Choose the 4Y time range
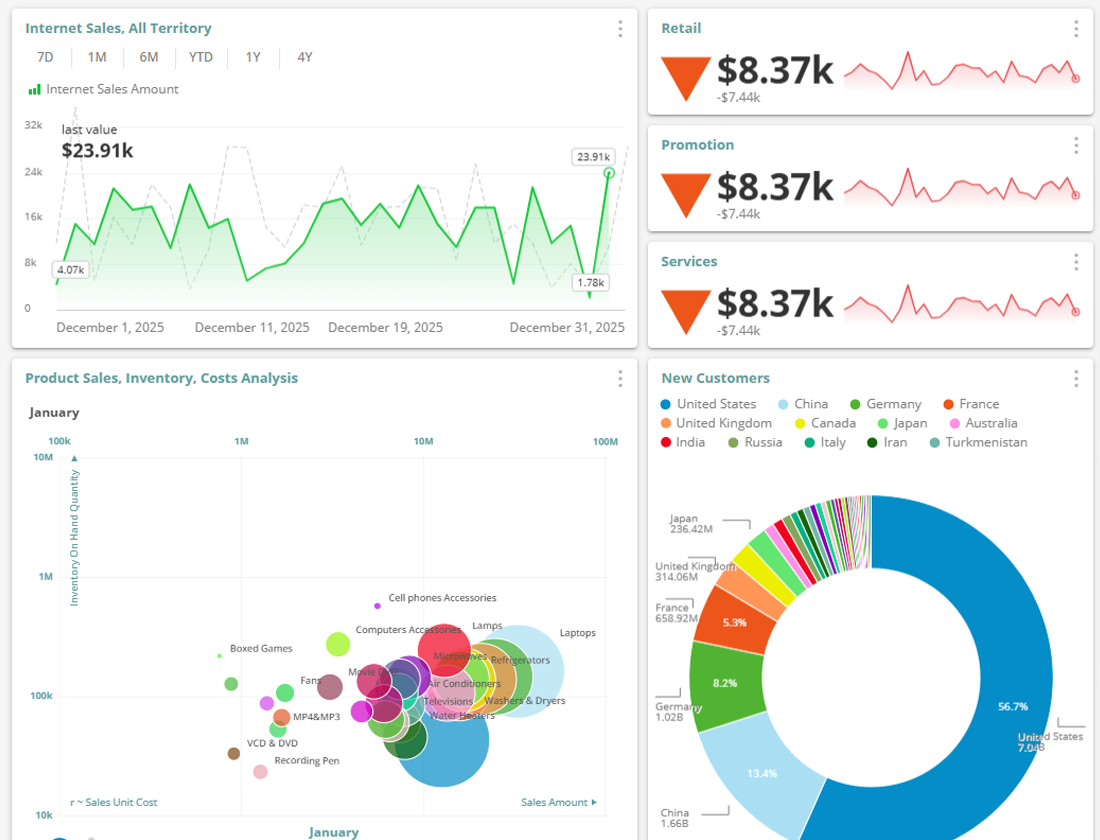The image size is (1100, 840). (305, 57)
